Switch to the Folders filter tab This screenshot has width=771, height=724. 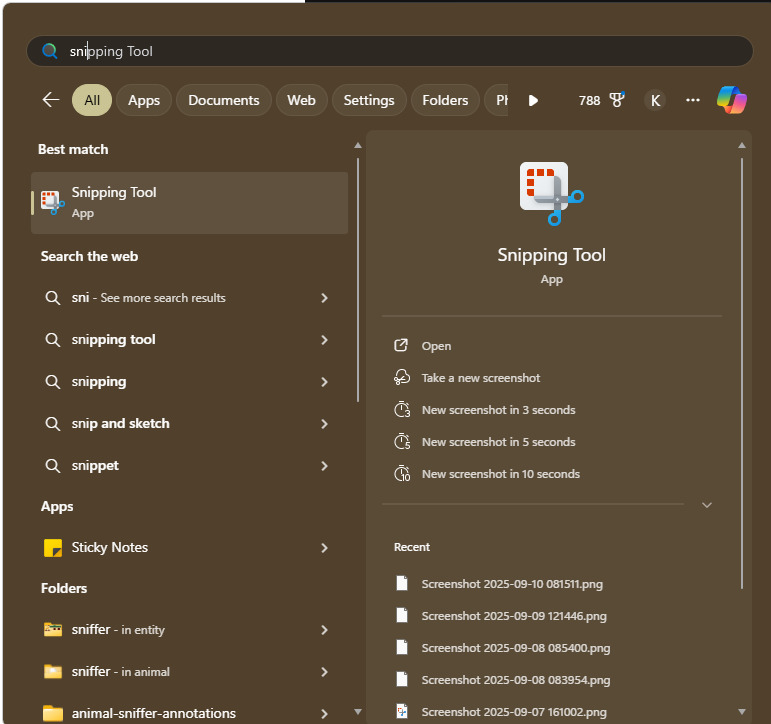pos(445,100)
